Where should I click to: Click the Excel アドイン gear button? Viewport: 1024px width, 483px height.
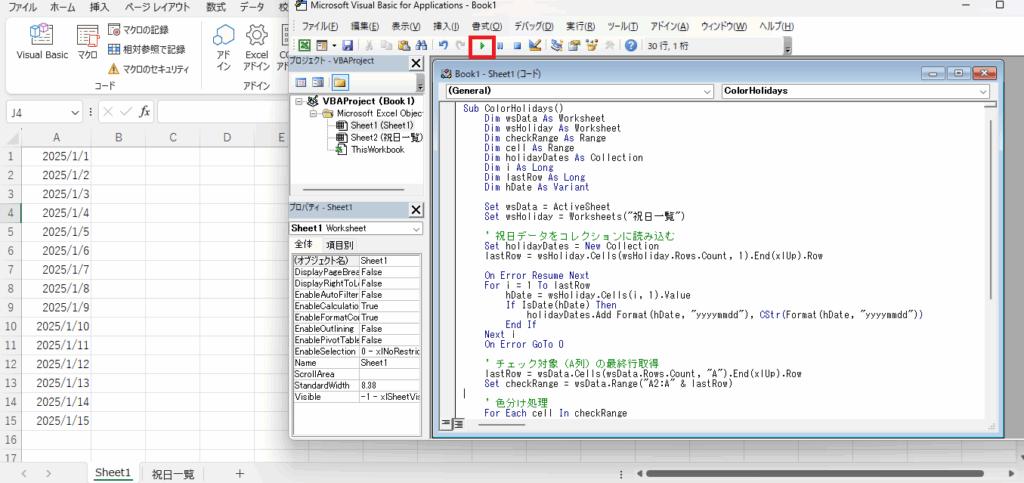coord(257,47)
